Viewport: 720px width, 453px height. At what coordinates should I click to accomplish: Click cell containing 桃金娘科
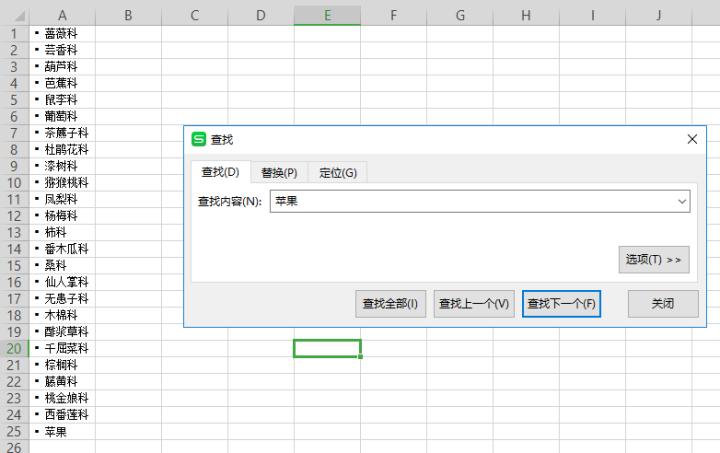click(62, 398)
